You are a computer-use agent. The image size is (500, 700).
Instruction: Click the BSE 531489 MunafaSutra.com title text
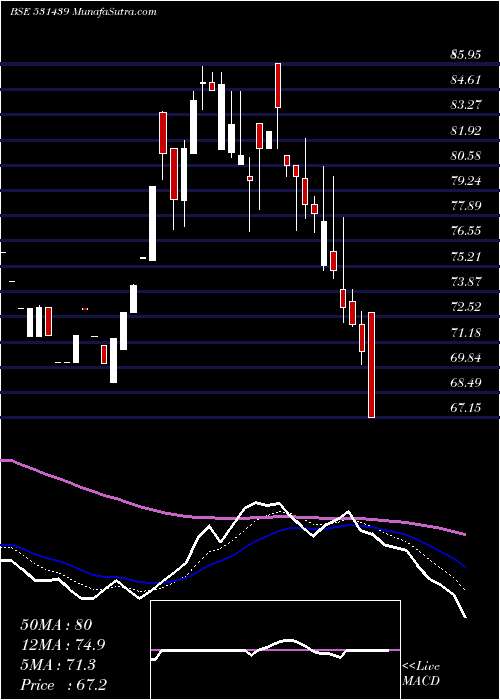coord(83,12)
